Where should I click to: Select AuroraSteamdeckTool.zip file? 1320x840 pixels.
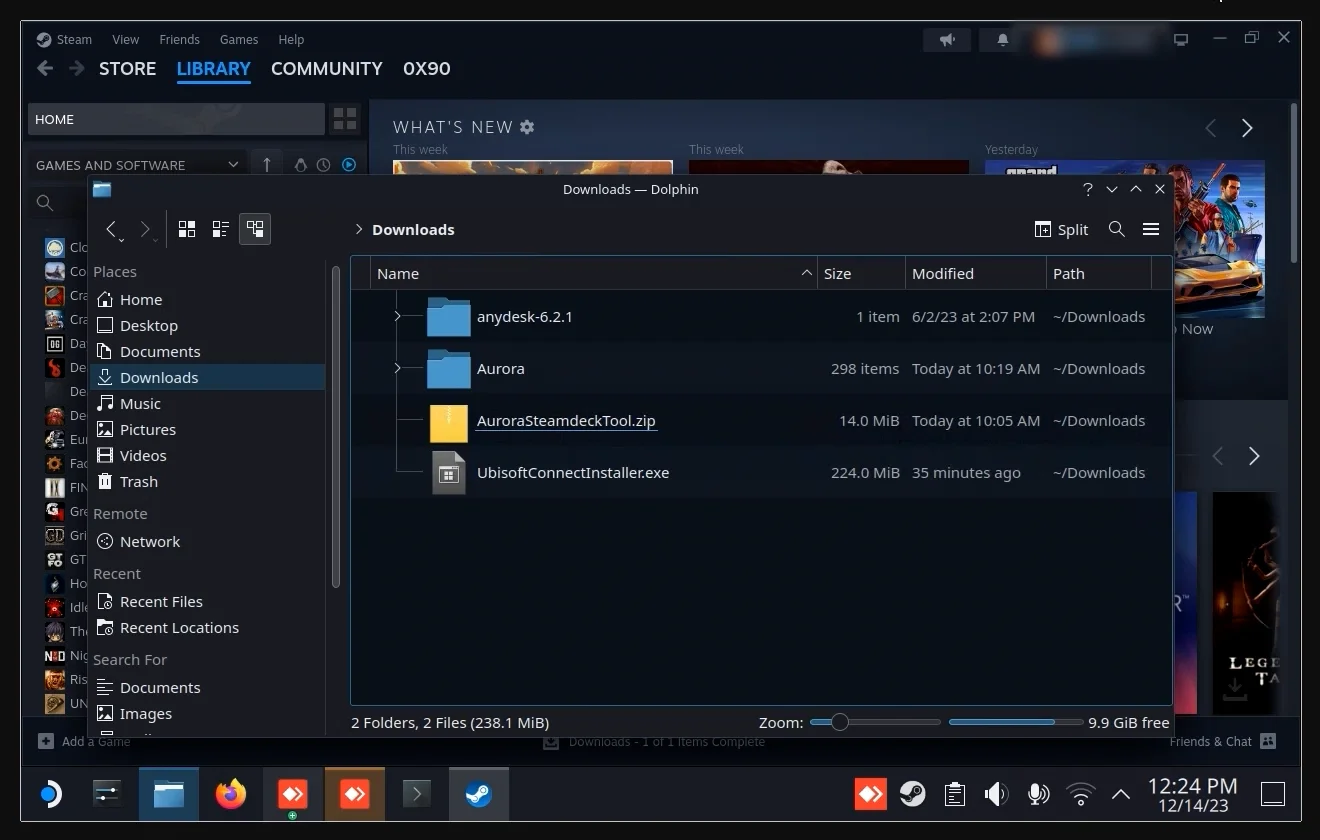pyautogui.click(x=565, y=421)
